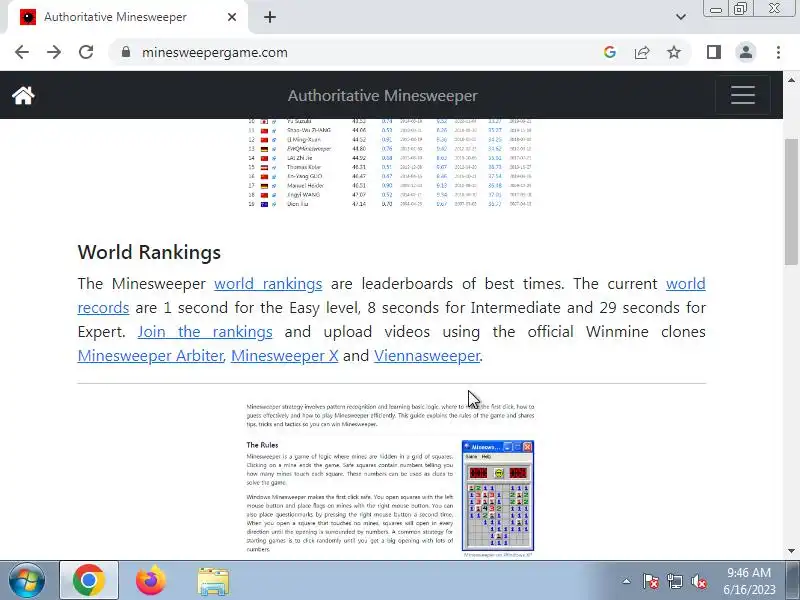Screen dimensions: 800x600
Task: Open the Chrome profile avatar
Action: pyautogui.click(x=745, y=52)
